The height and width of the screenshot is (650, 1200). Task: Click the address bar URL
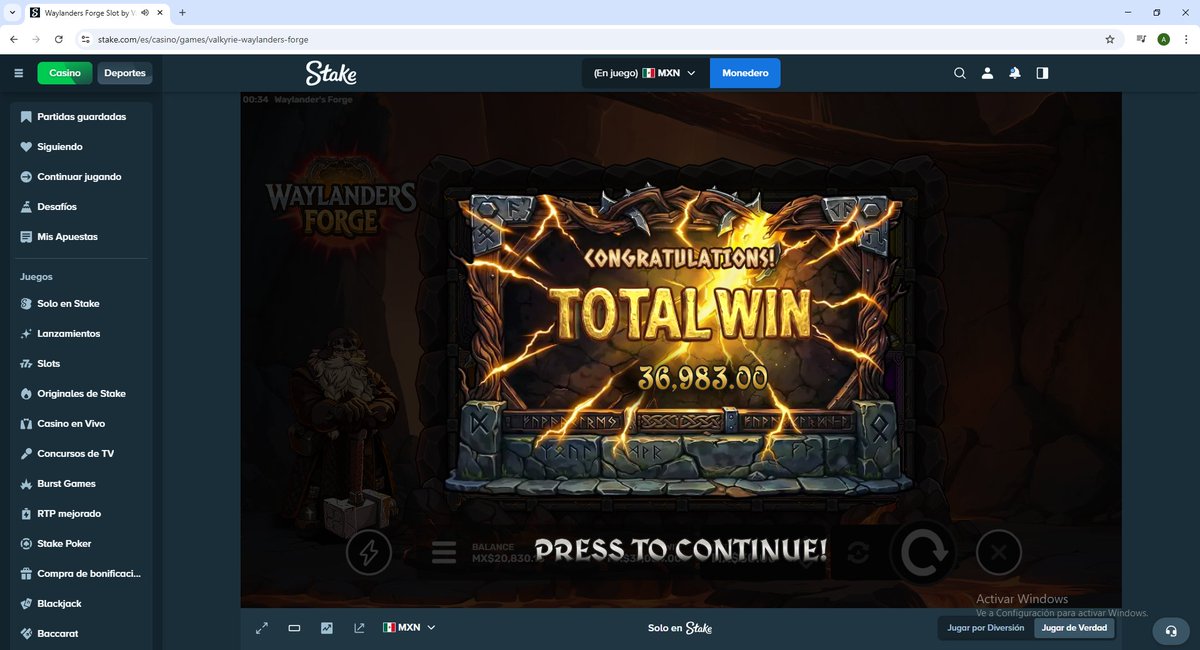pos(203,40)
